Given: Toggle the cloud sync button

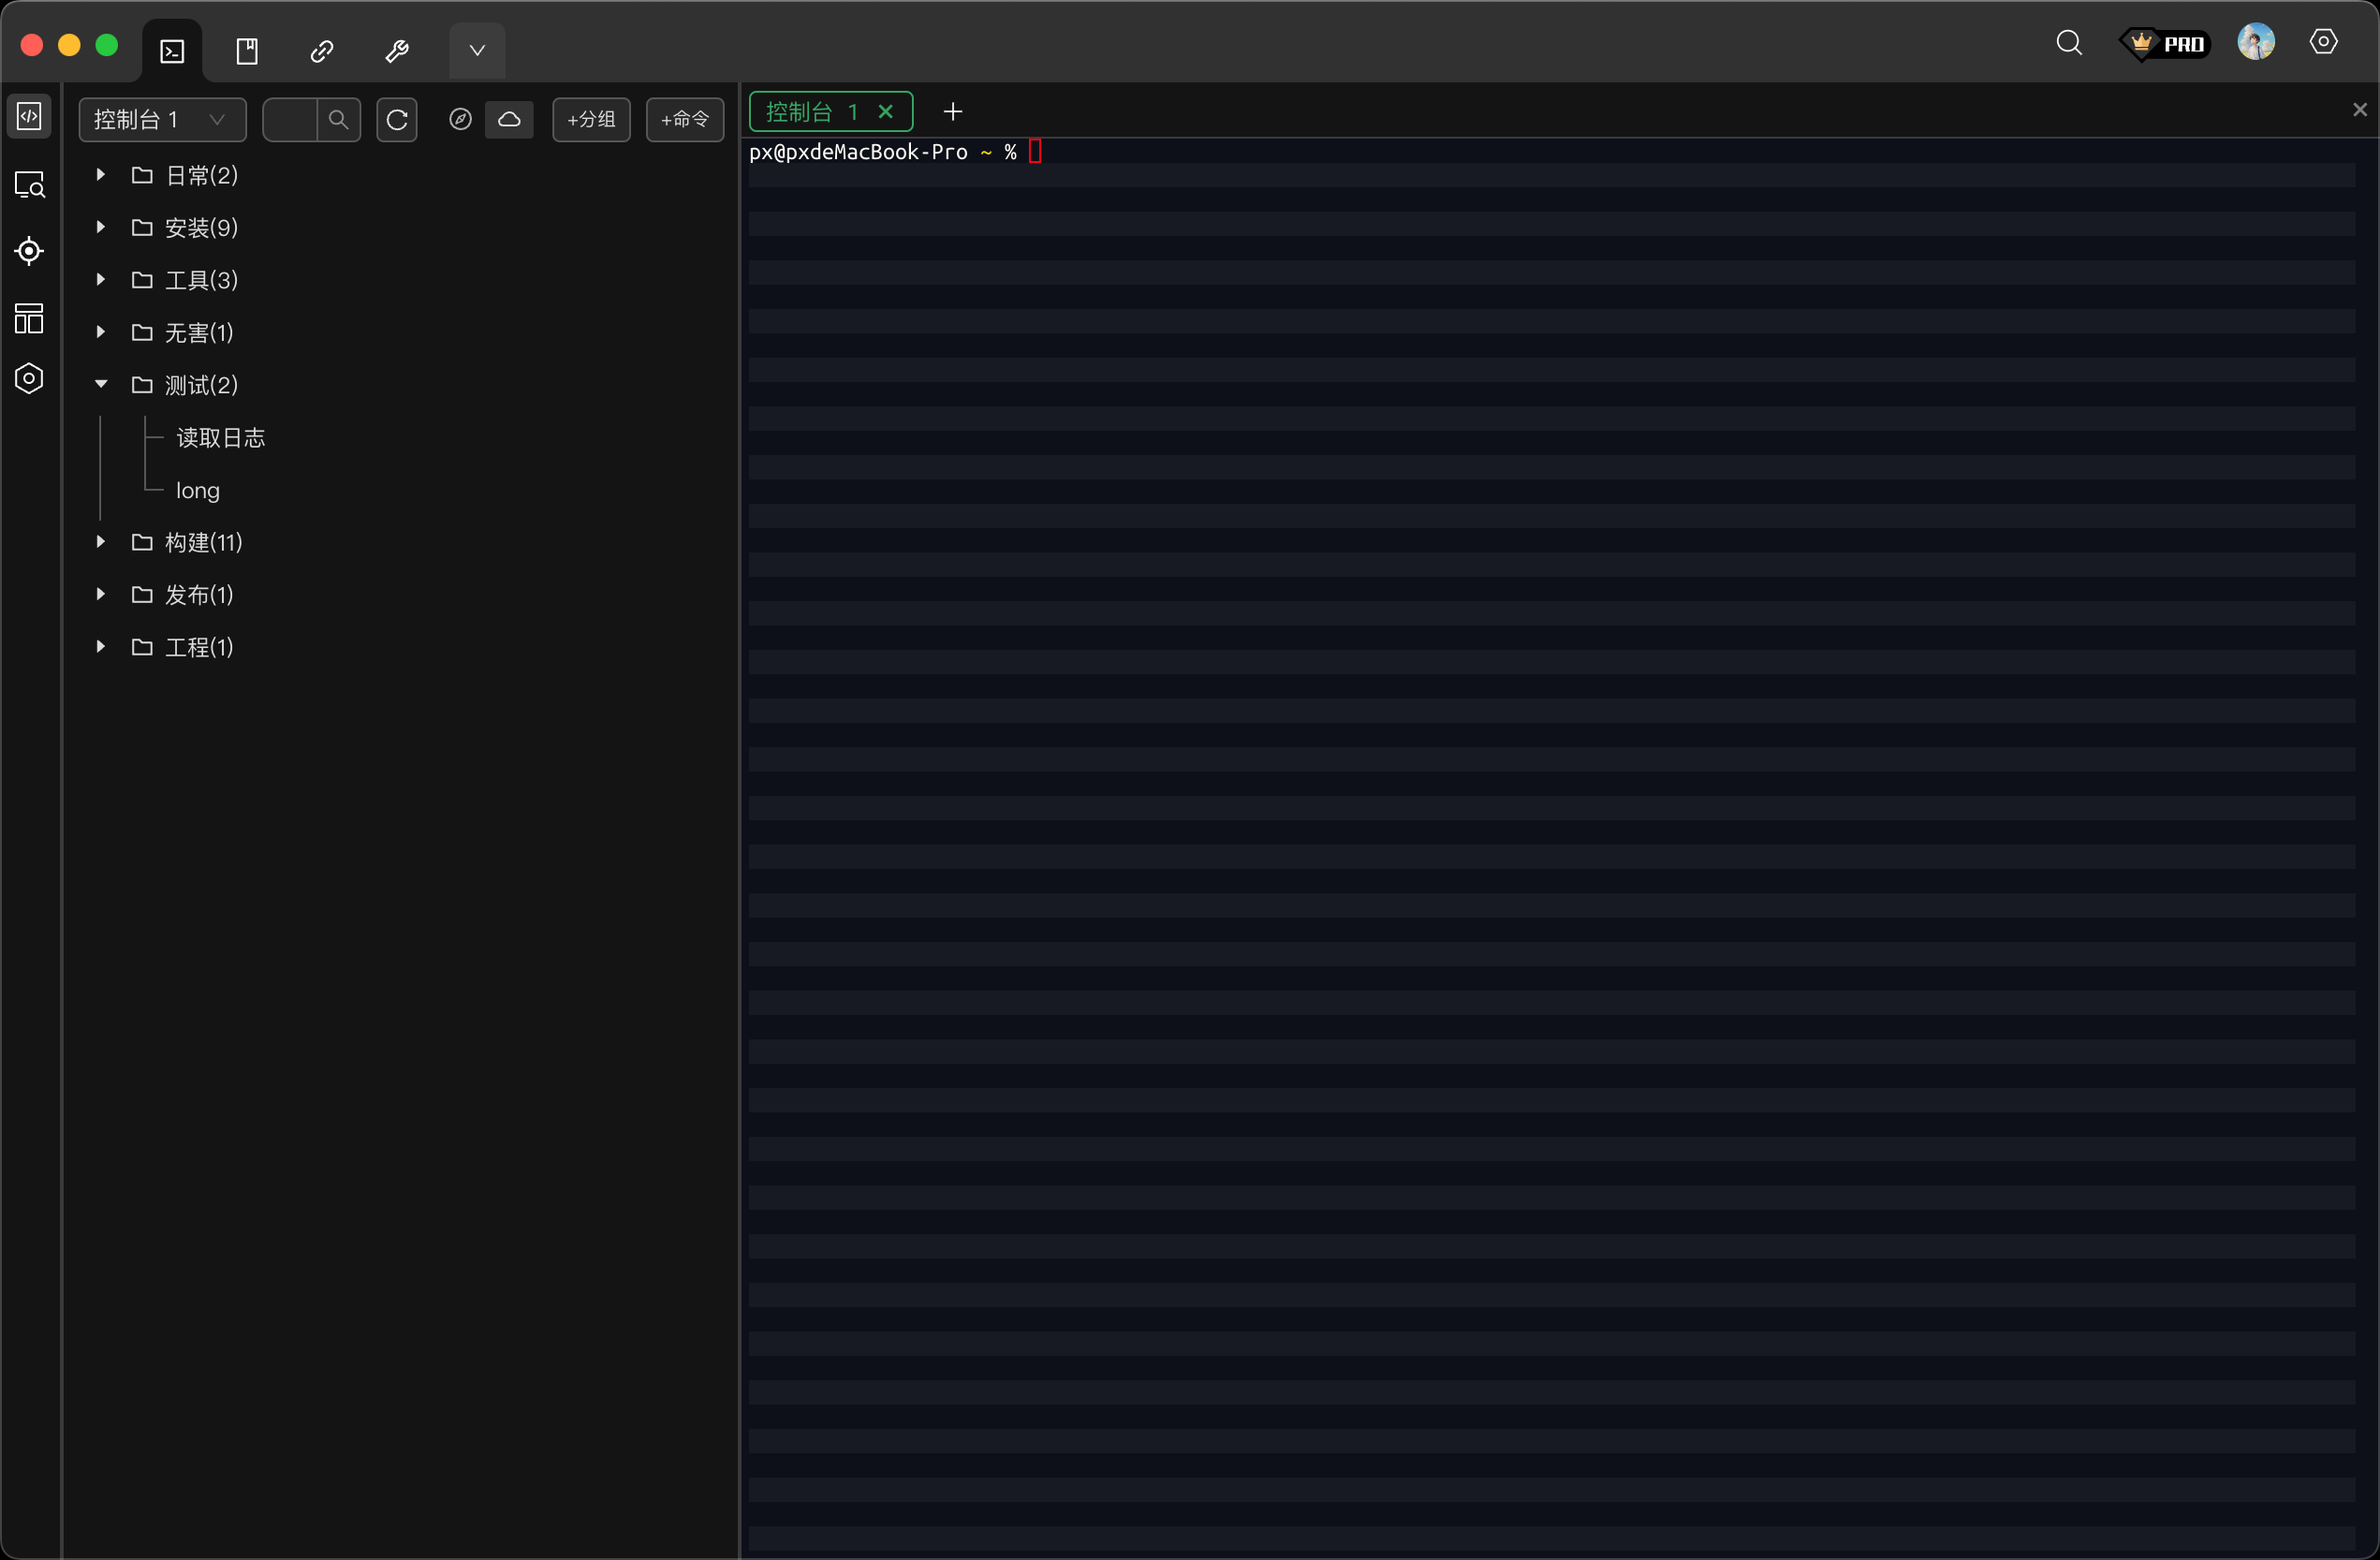Looking at the screenshot, I should pos(509,120).
